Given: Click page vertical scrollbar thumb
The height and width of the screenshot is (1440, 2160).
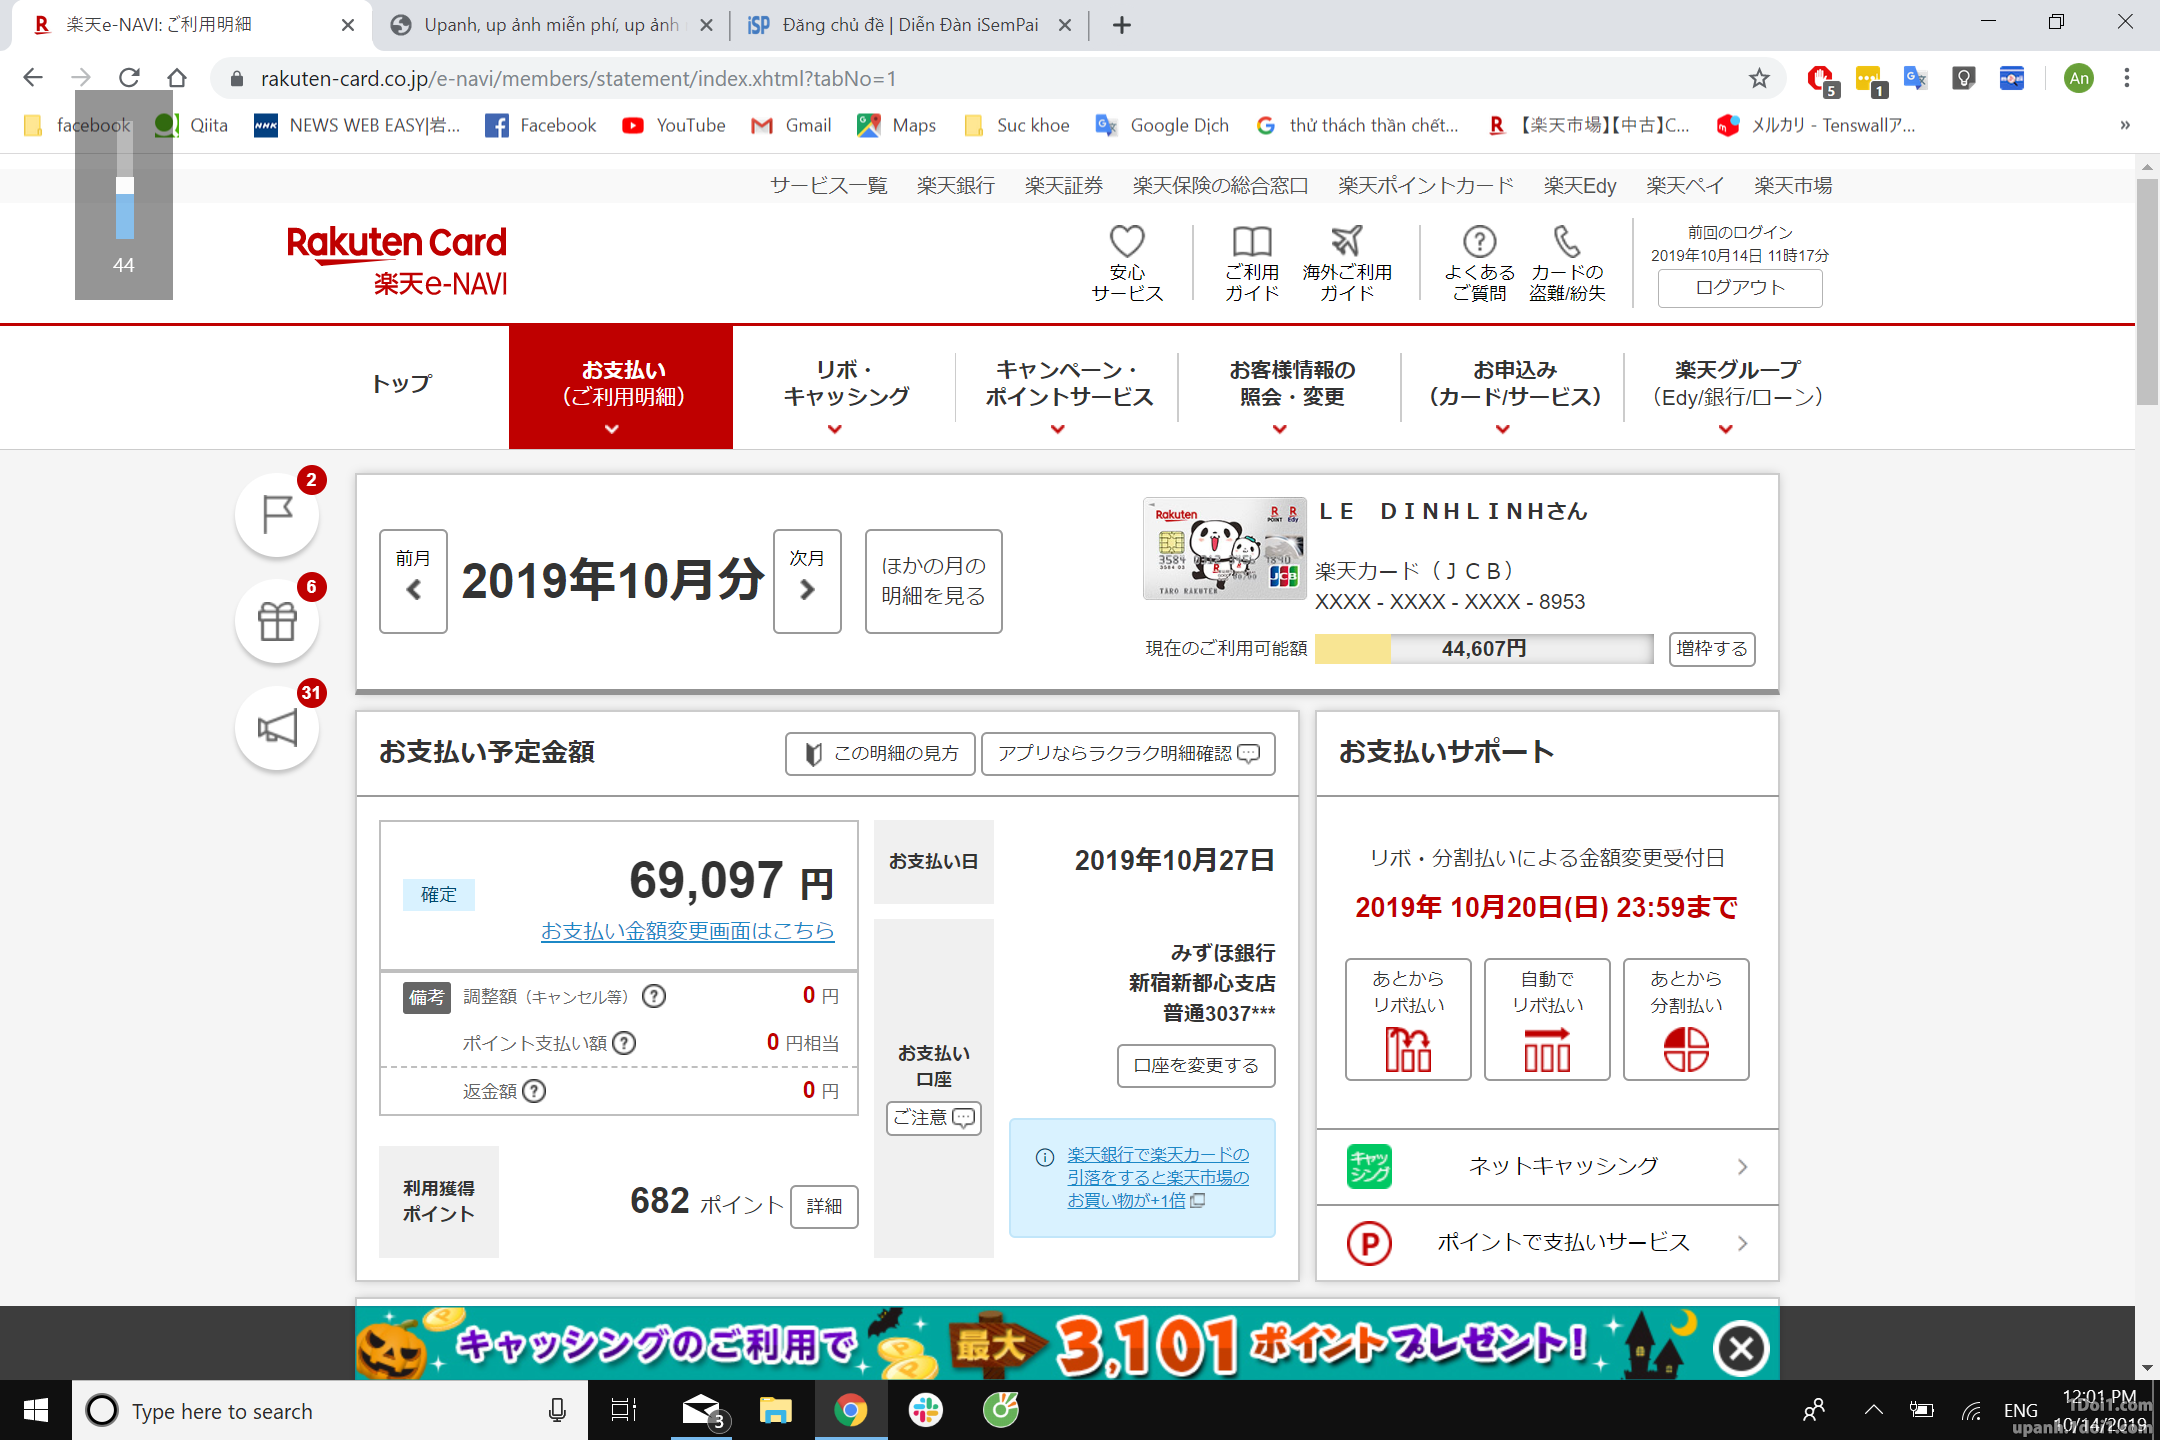Looking at the screenshot, I should point(2147,290).
